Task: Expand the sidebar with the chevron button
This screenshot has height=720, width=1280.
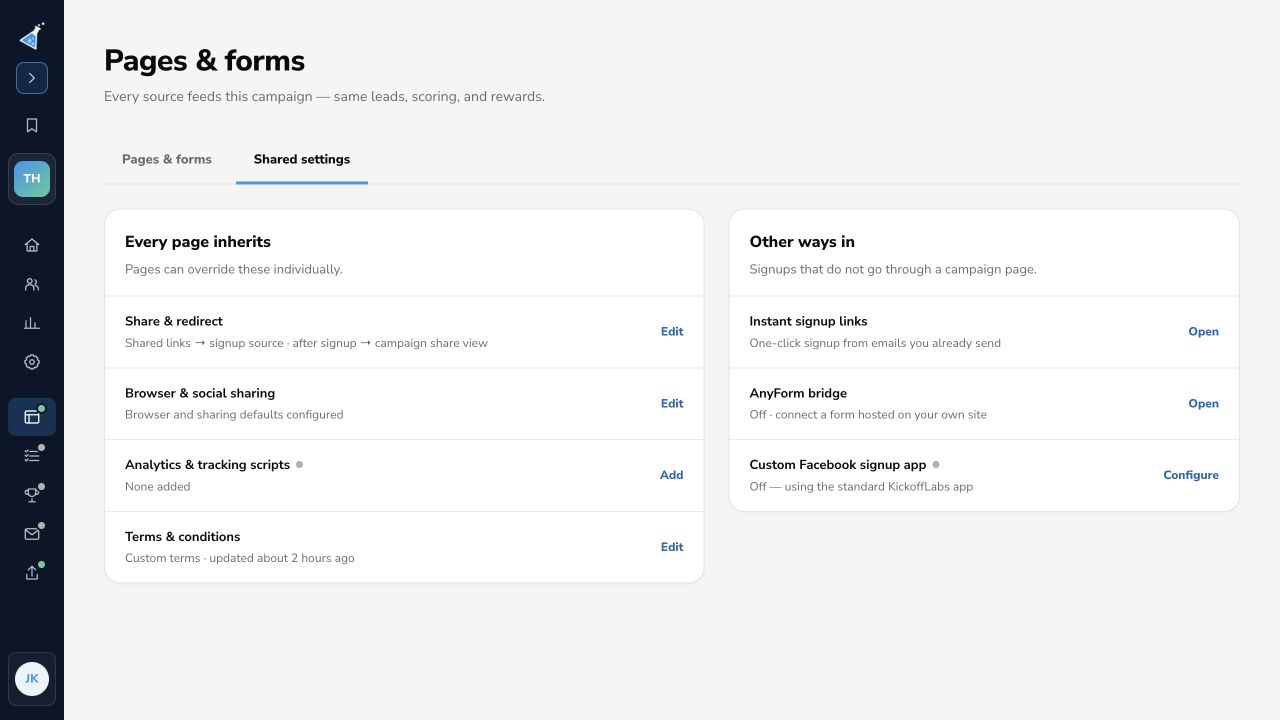Action: (x=32, y=78)
